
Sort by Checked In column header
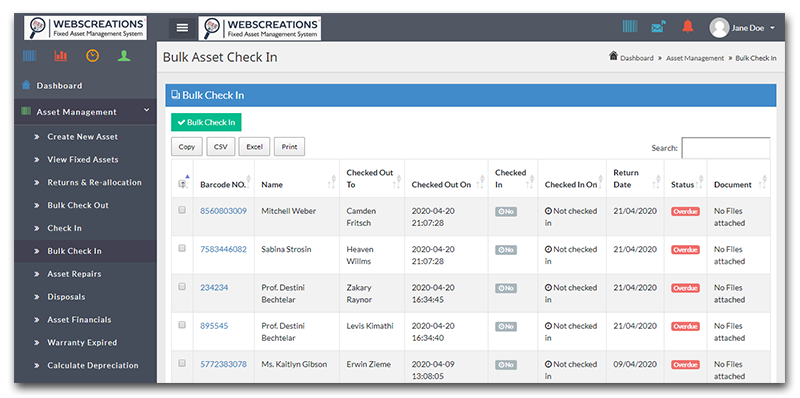(x=513, y=179)
